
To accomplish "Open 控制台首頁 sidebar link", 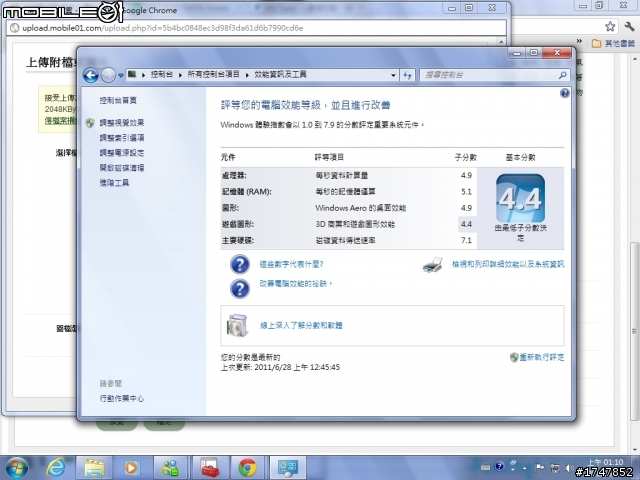I will 118,100.
